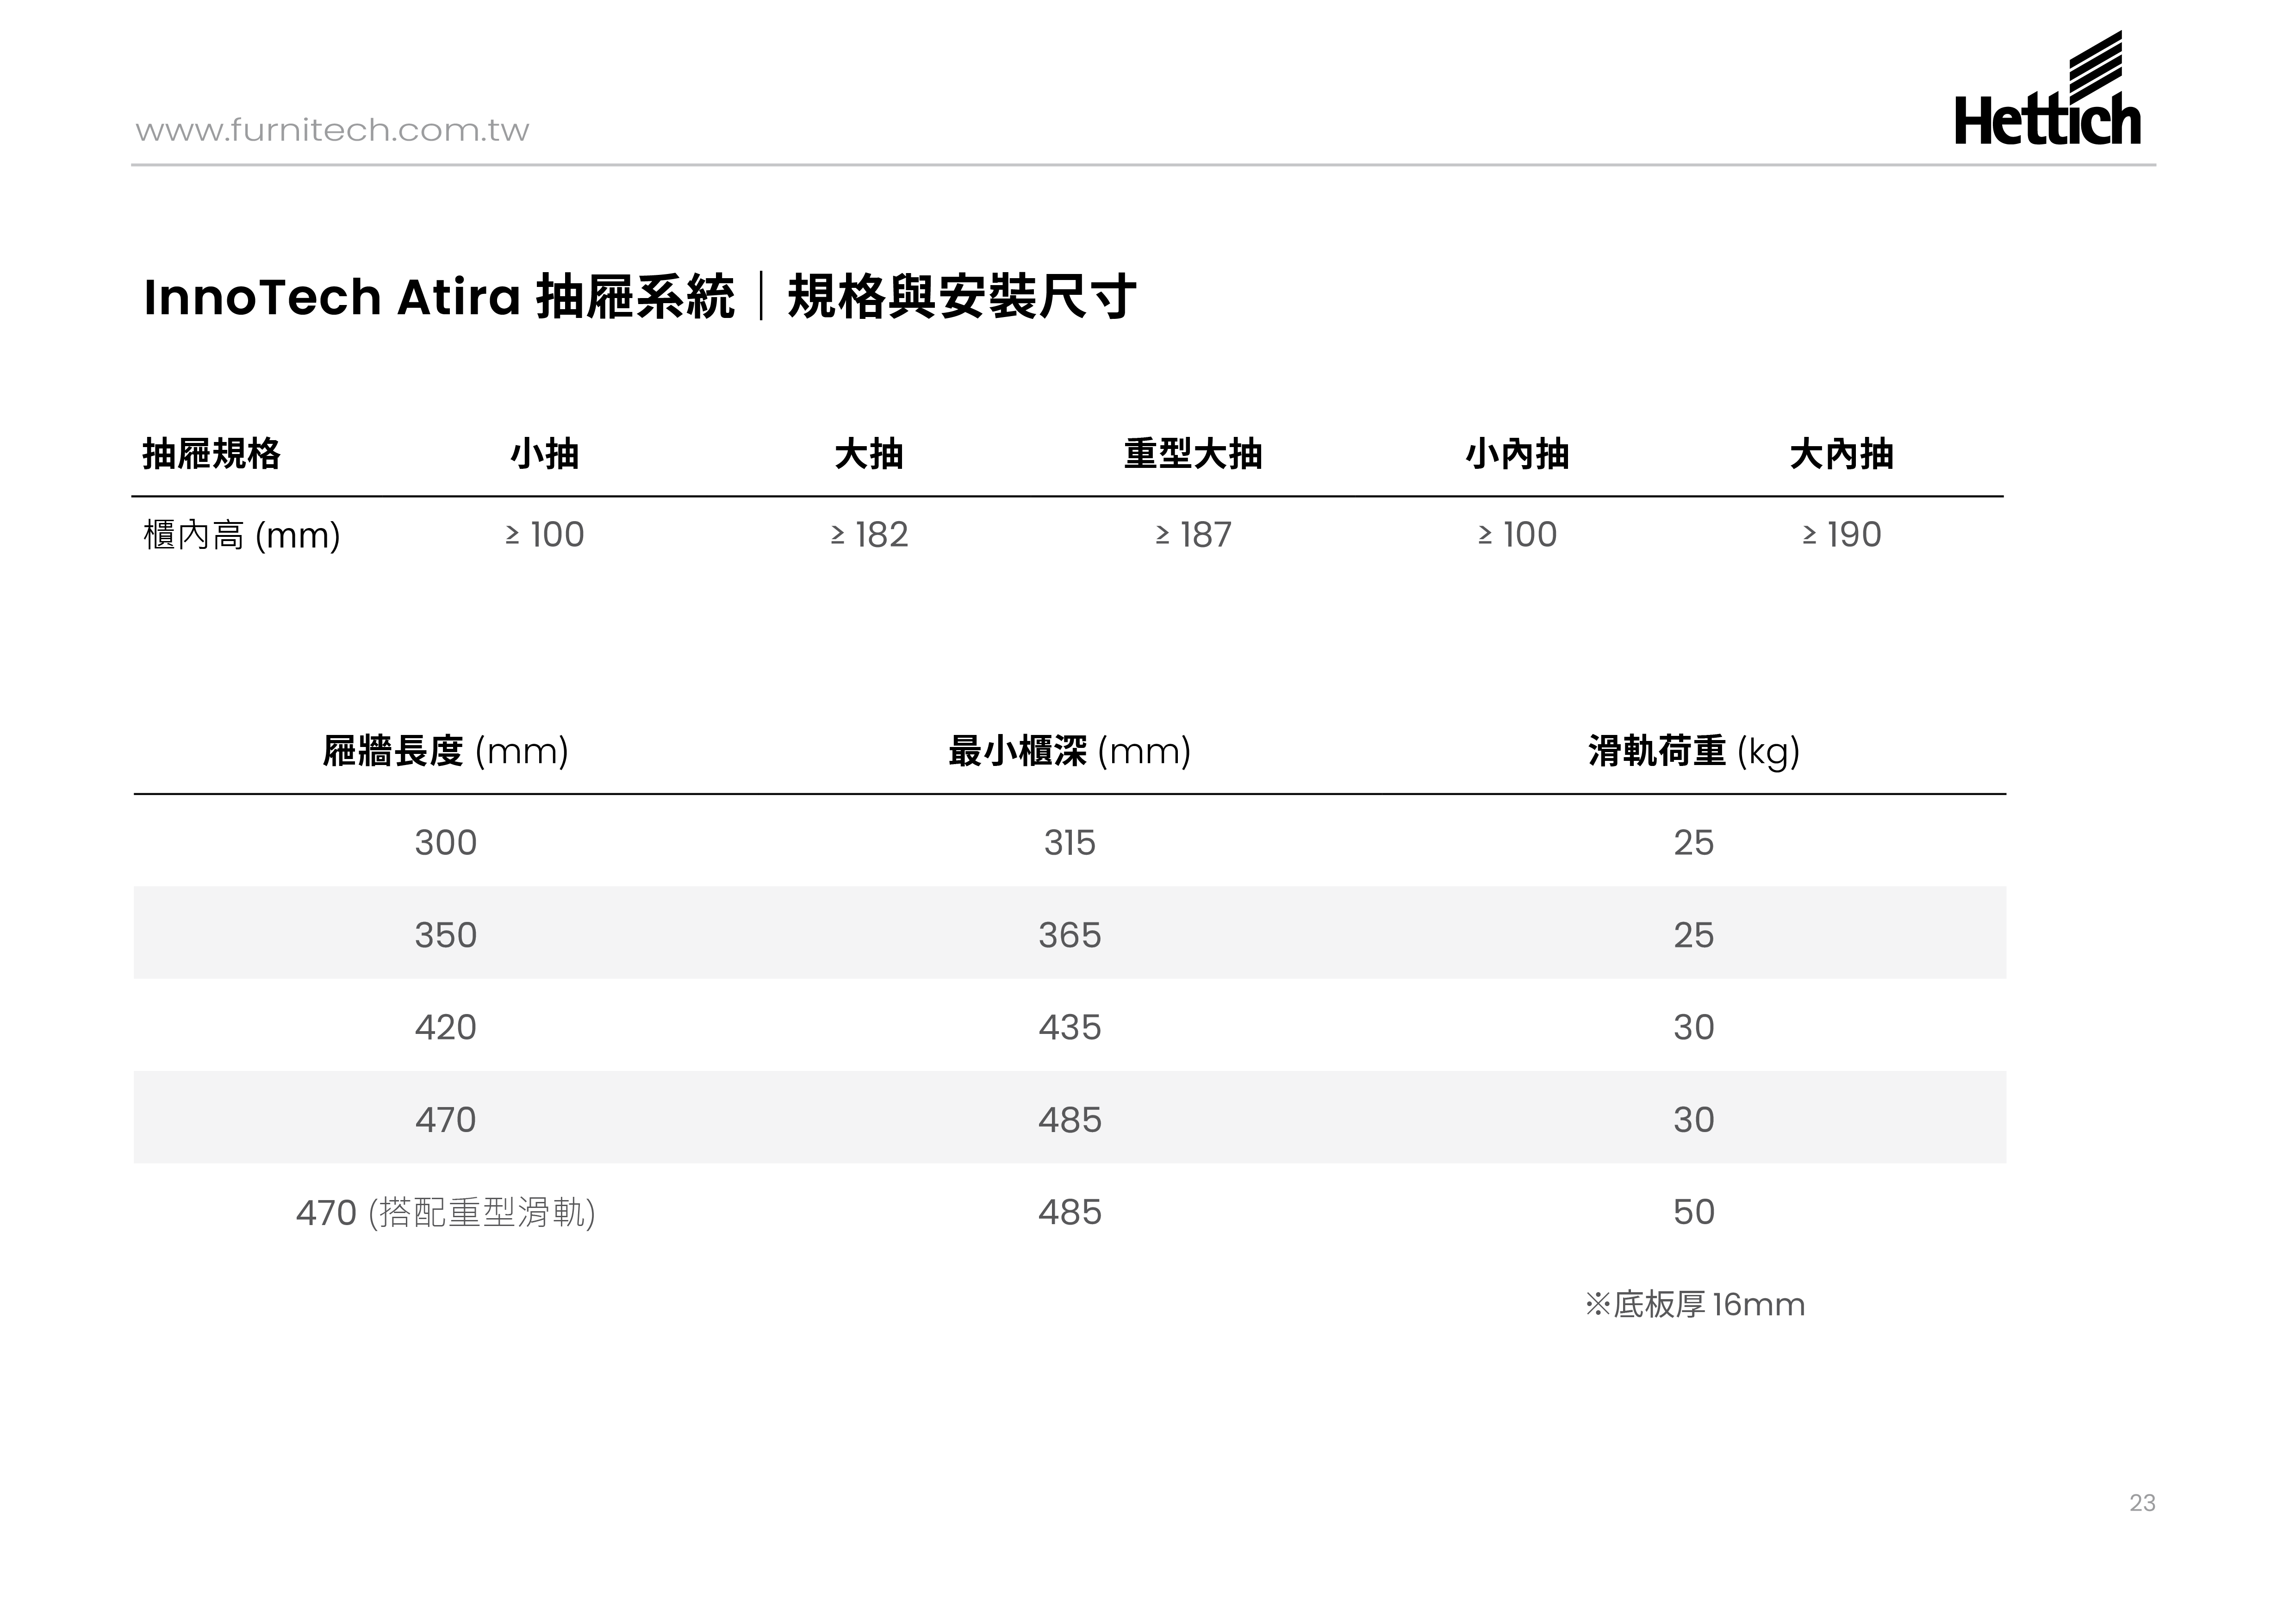The image size is (2296, 1618).
Task: Click the ≥ 190 cell value
Action: pos(1841,535)
